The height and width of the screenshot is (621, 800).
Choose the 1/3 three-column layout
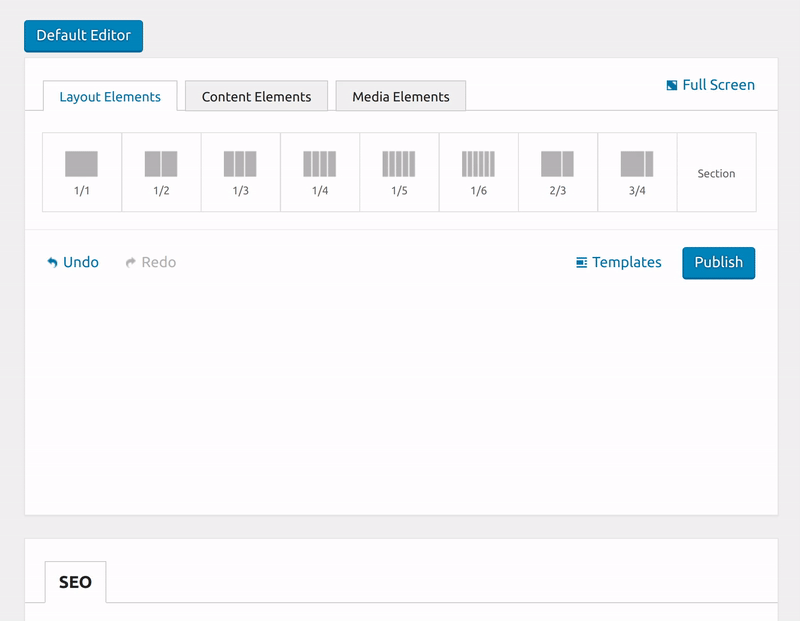click(x=240, y=172)
